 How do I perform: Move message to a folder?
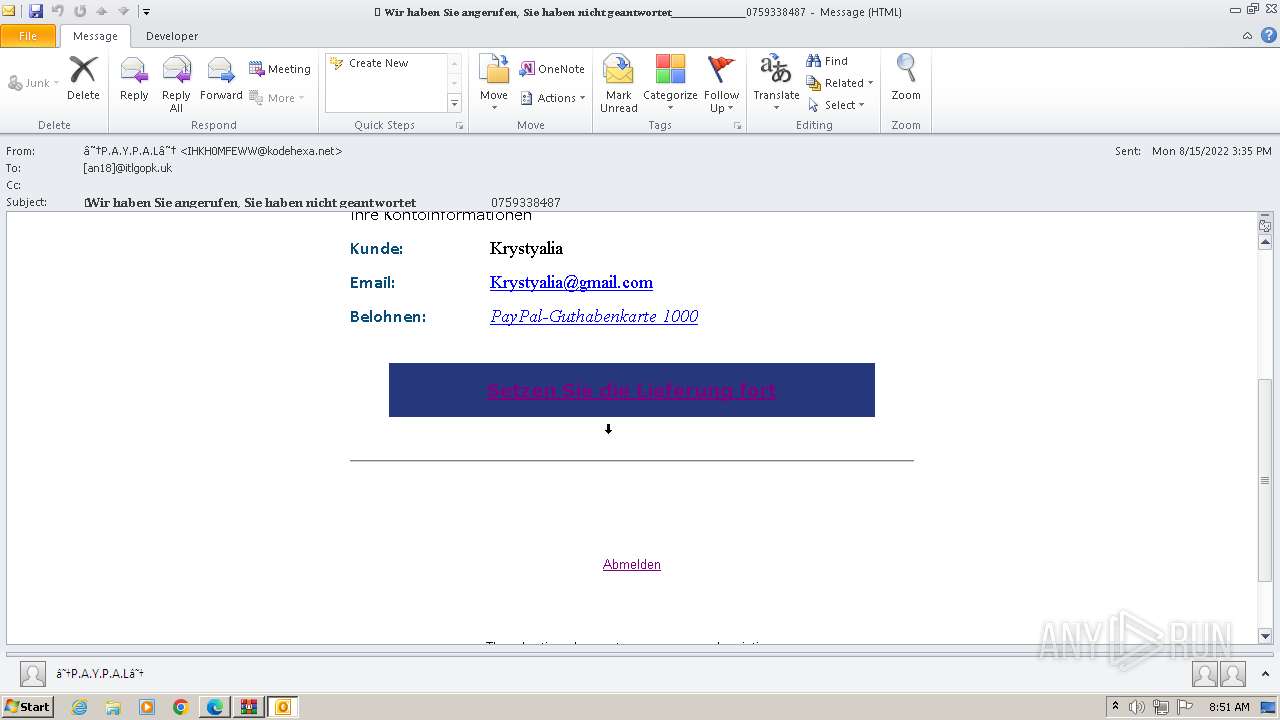pos(494,83)
